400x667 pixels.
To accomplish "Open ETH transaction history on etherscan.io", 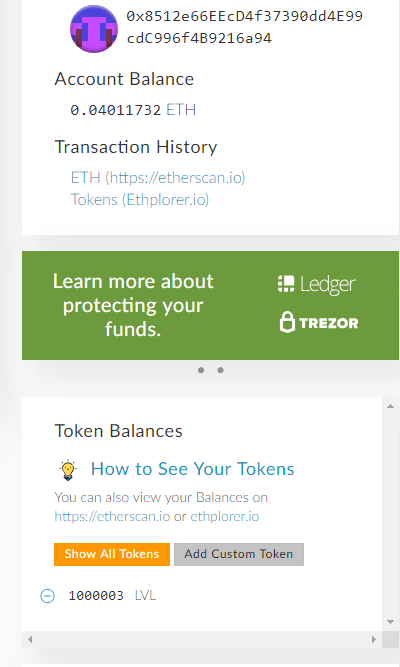I will pyautogui.click(x=158, y=177).
